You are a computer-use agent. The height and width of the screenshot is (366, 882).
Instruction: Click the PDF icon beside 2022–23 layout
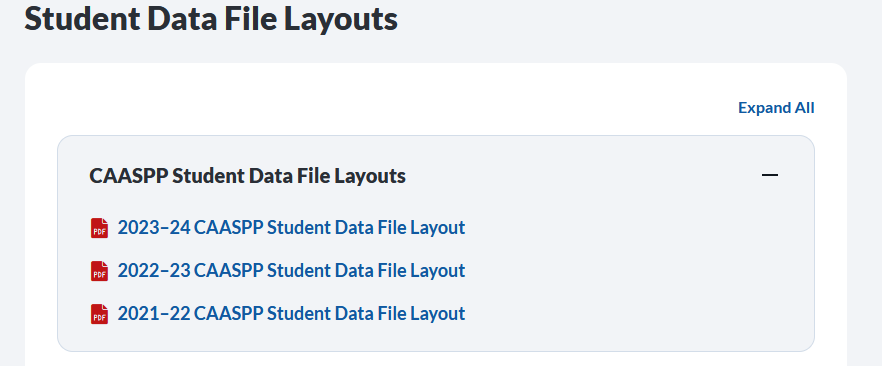100,271
